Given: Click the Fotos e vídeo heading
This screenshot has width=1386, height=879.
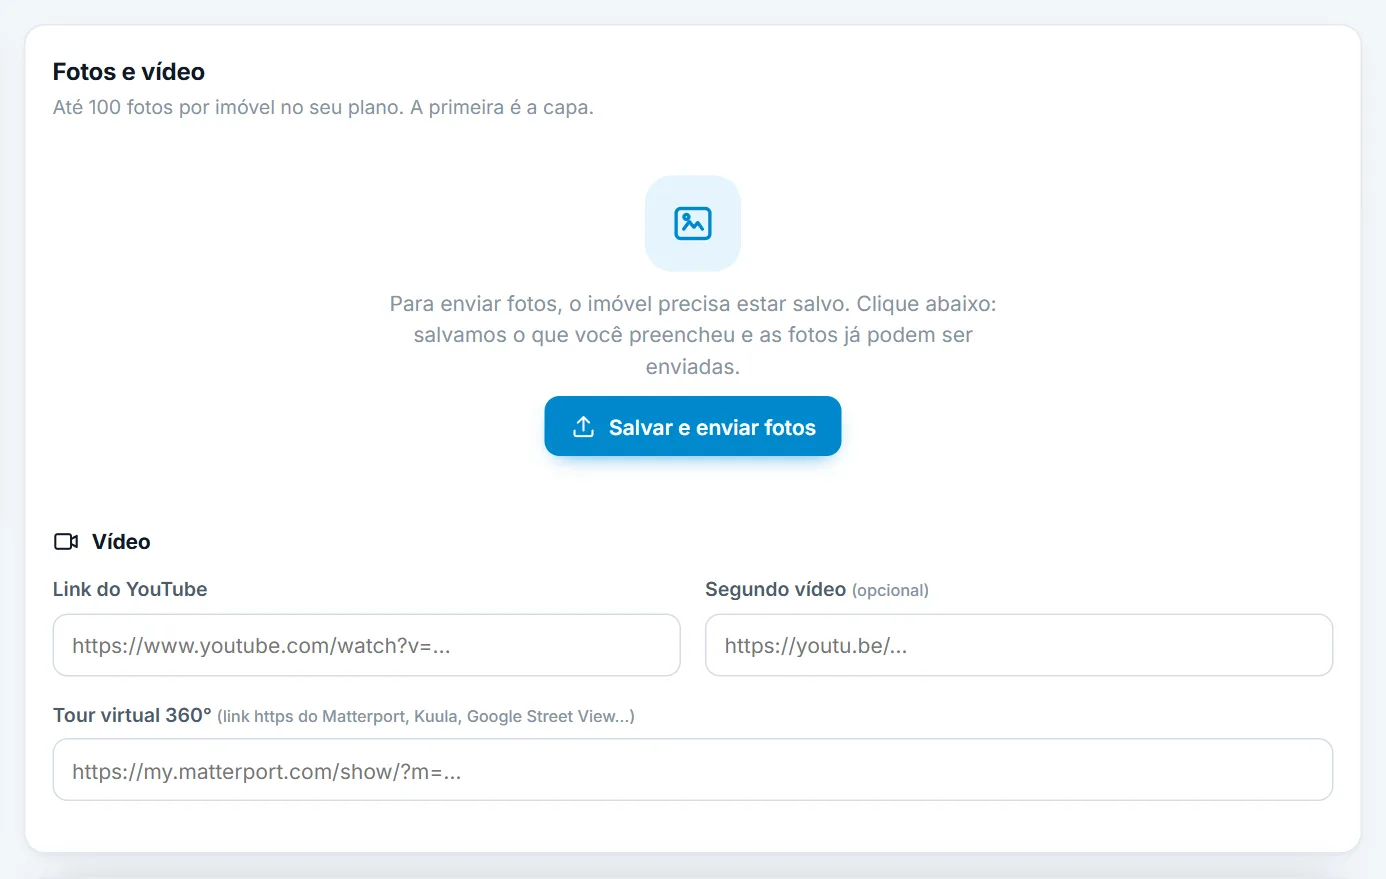Looking at the screenshot, I should (129, 72).
